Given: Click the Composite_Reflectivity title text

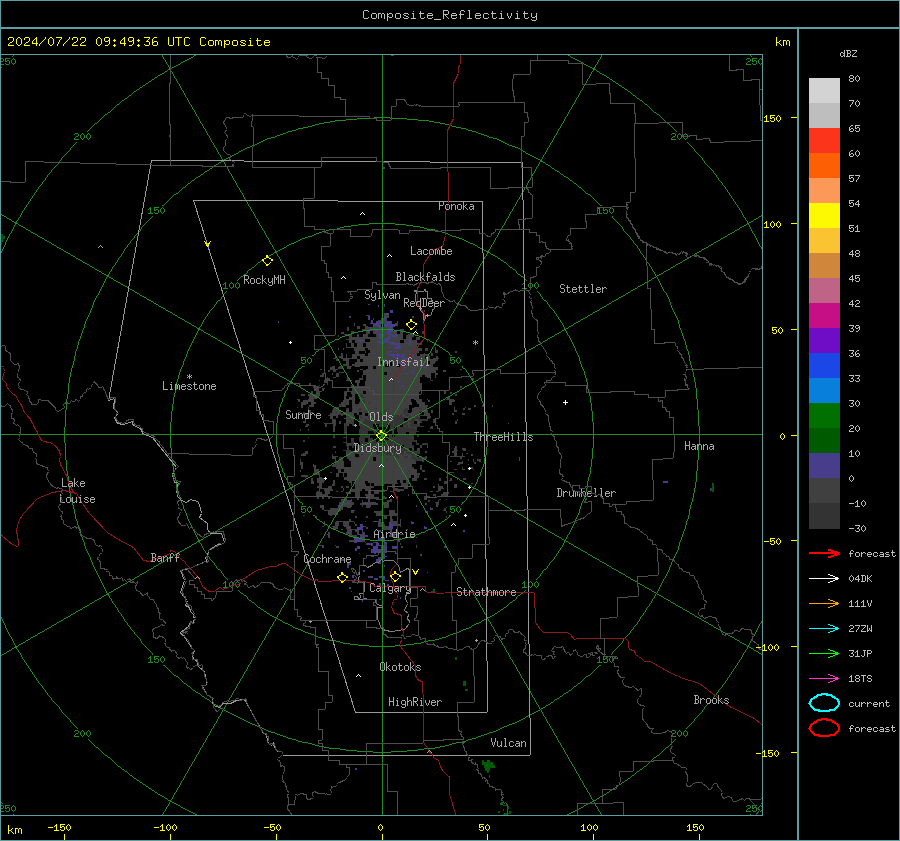Looking at the screenshot, I should tap(449, 15).
